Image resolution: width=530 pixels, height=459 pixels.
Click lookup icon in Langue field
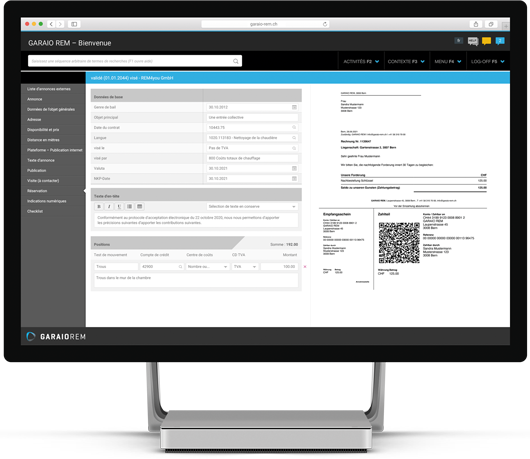click(294, 138)
